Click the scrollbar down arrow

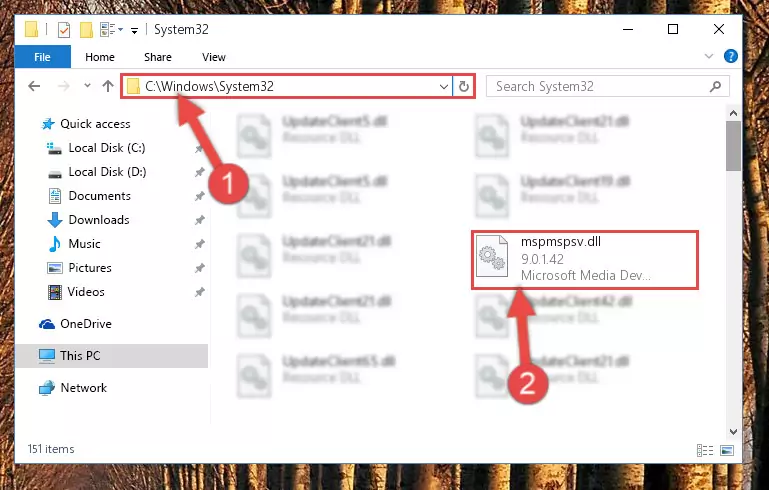[733, 432]
